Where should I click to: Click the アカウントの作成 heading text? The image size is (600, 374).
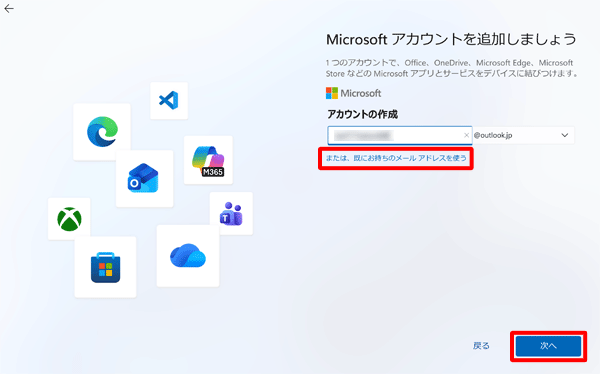362,114
